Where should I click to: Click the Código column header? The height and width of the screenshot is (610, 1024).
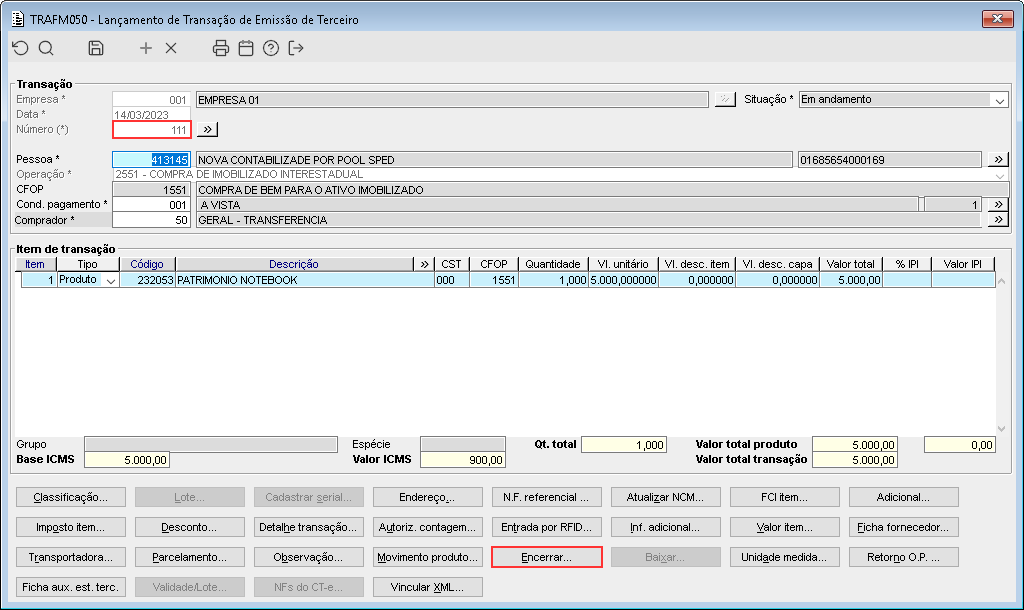147,264
